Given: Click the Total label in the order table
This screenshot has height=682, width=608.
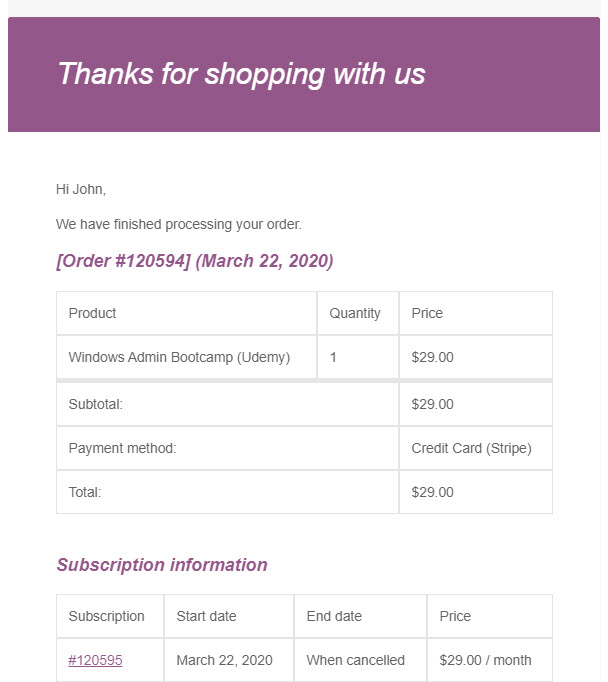Looking at the screenshot, I should click(85, 492).
